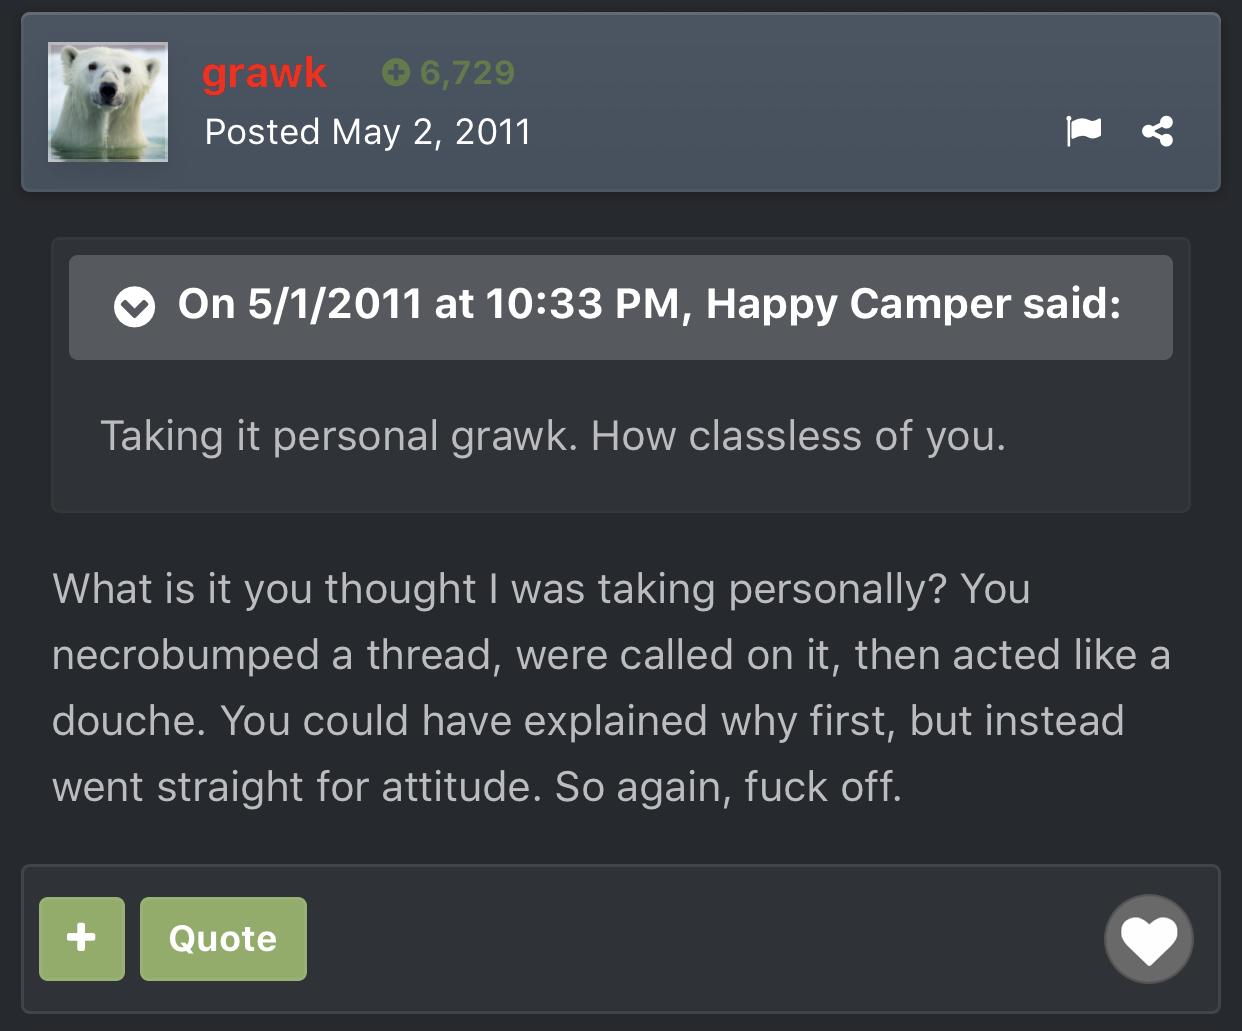Click quoted text 'Taking it personal grawk'
The width and height of the screenshot is (1242, 1031).
(x=338, y=436)
